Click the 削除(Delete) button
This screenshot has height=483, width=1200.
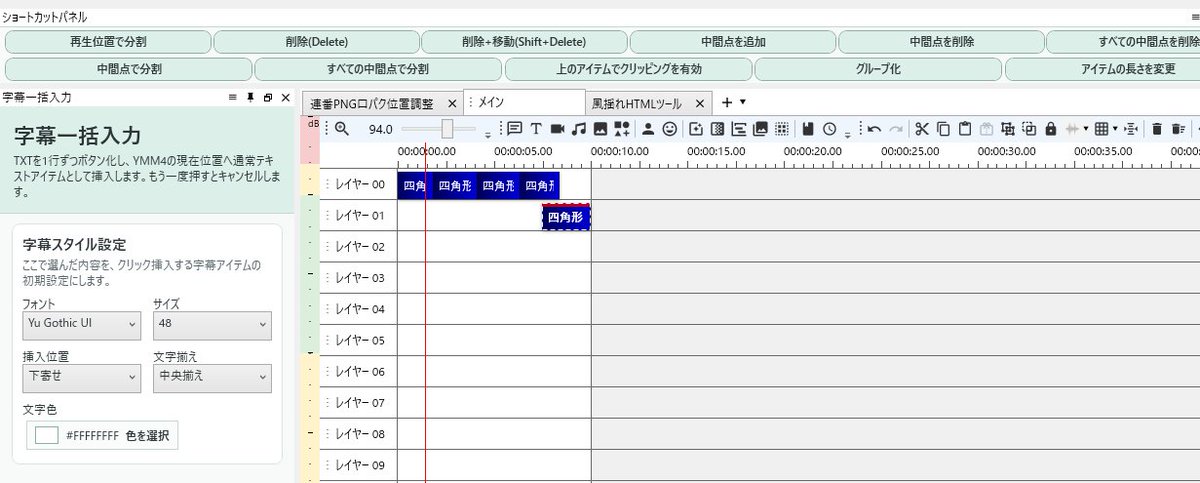point(316,42)
